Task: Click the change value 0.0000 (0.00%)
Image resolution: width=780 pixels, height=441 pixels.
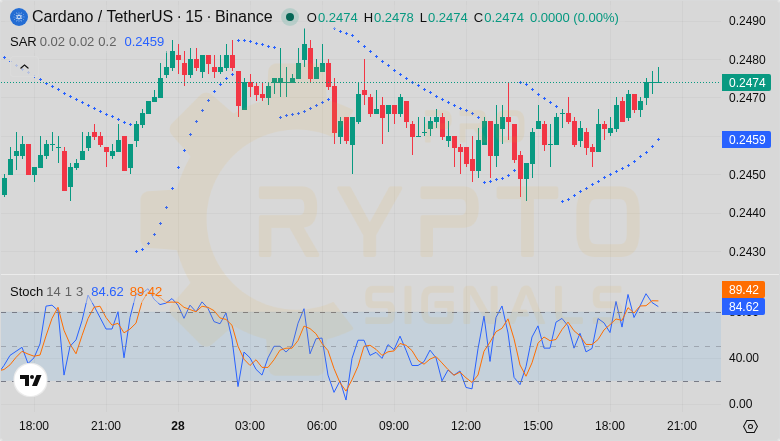Action: [574, 18]
